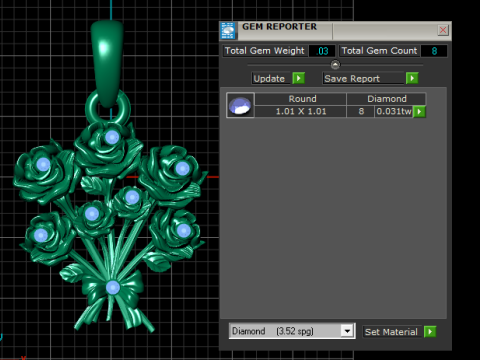Click Total Gem Count value 8
The image size is (480, 360).
434,51
